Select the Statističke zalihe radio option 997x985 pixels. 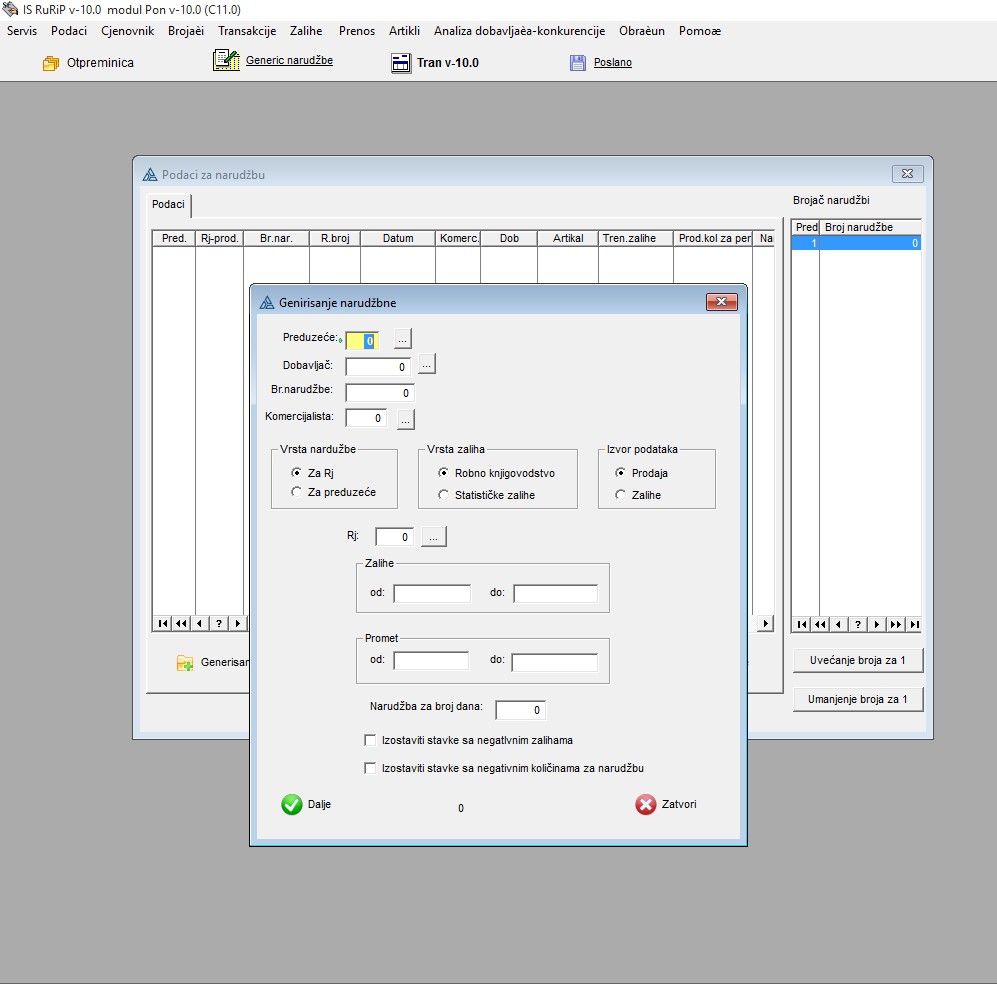(444, 495)
